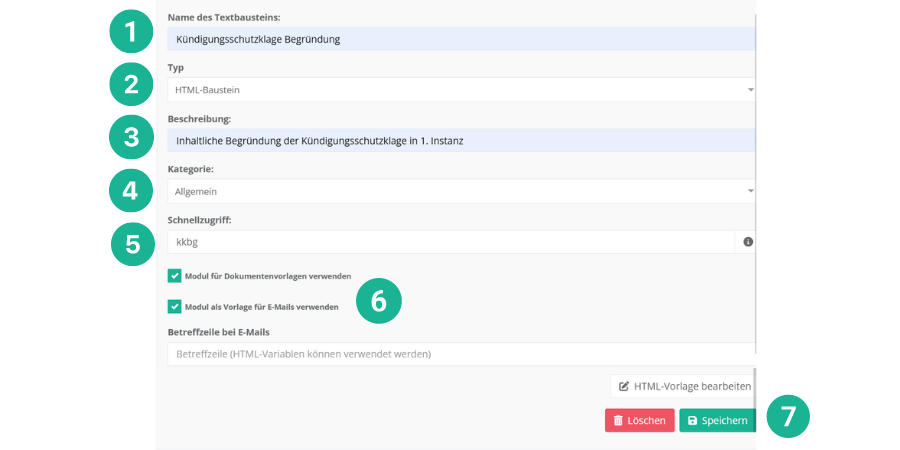Expand the Kategorie dropdown showing Allgemein

[460, 191]
